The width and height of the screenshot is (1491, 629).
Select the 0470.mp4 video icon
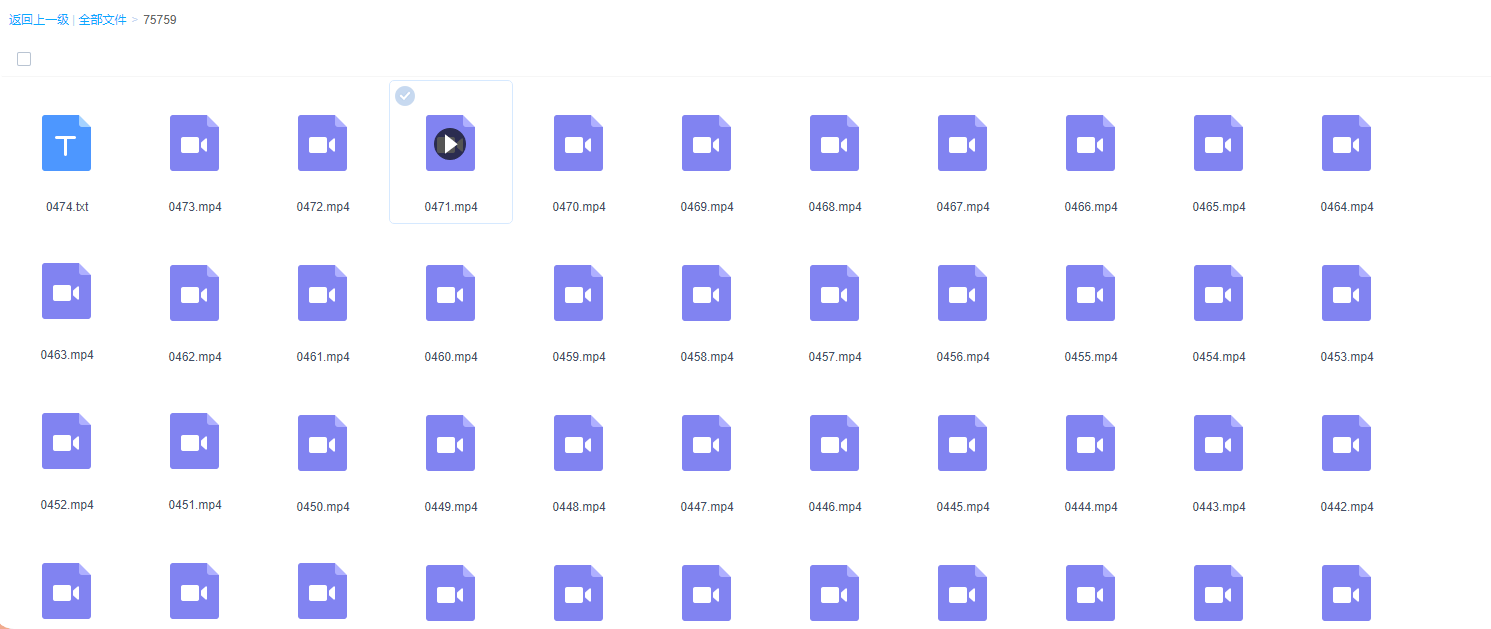[578, 143]
